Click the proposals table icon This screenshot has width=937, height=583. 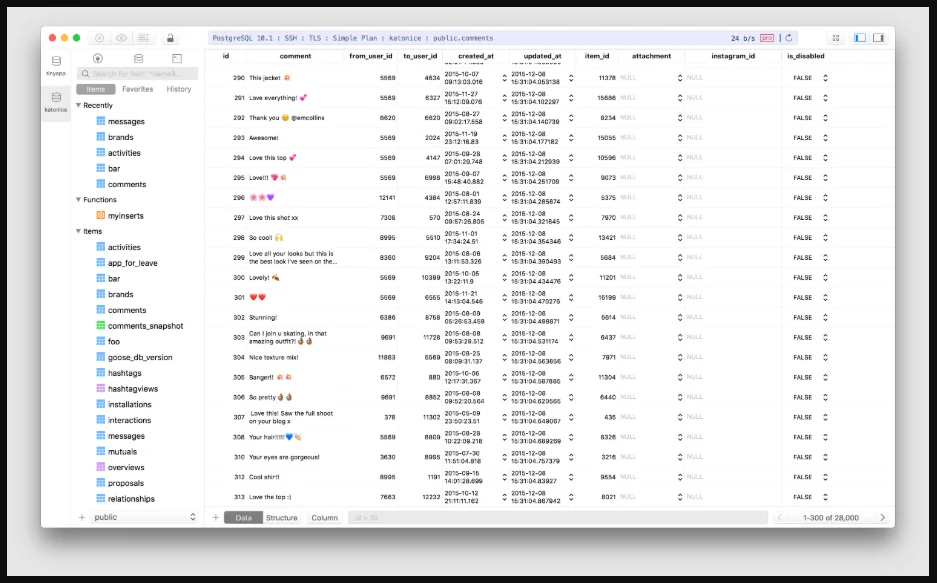(x=100, y=483)
